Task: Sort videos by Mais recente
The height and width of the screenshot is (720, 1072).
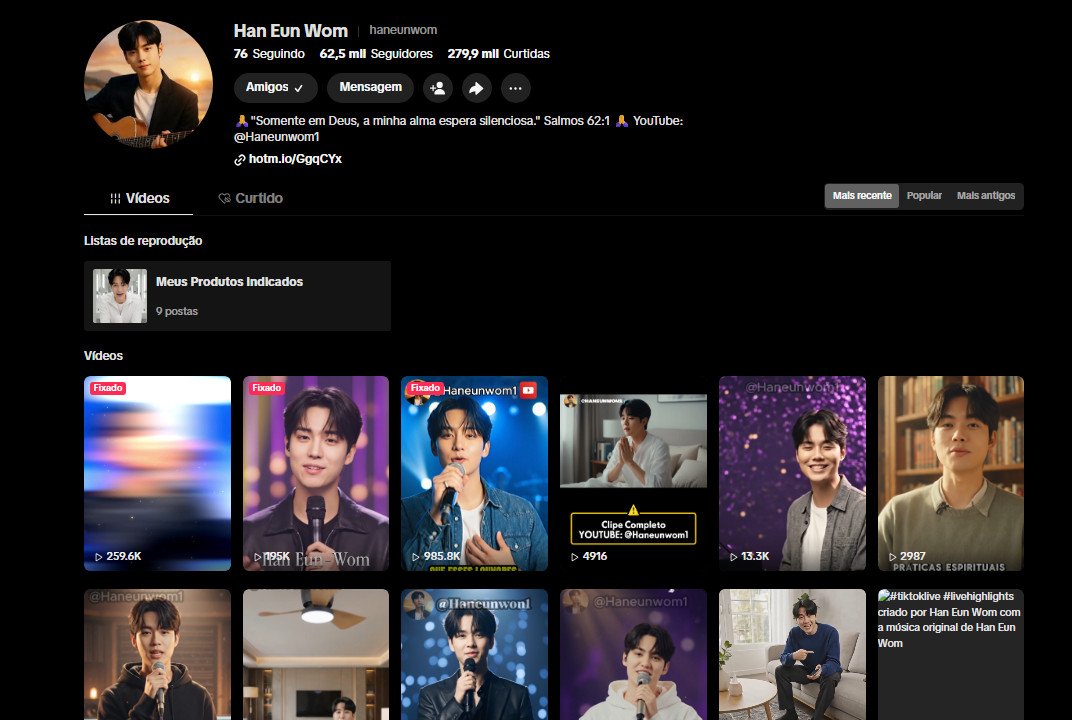Action: (x=861, y=196)
